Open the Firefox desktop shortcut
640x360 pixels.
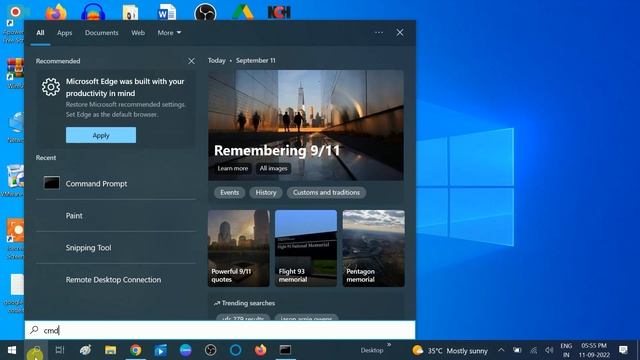coord(56,12)
